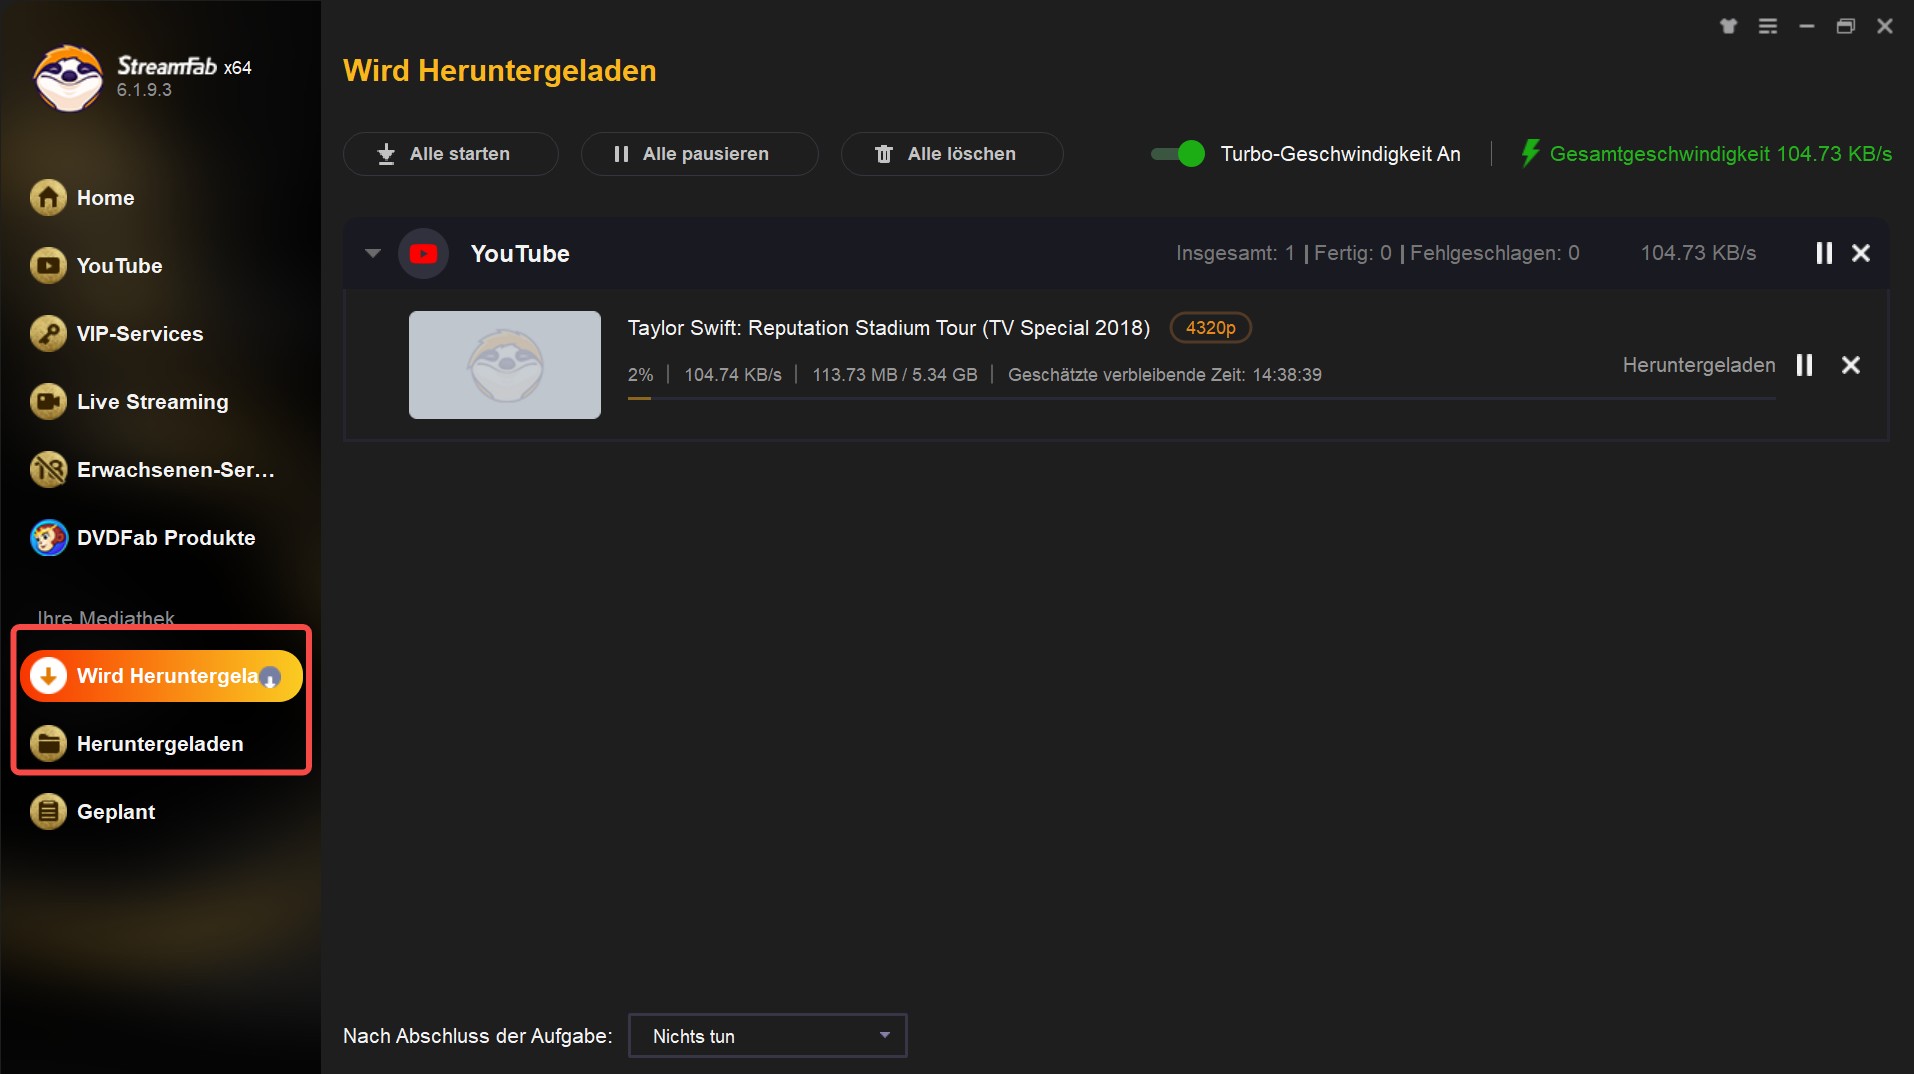Click Gesamtgeschwindigkeit 104.73 KB/s text
This screenshot has height=1074, width=1914.
[1720, 154]
